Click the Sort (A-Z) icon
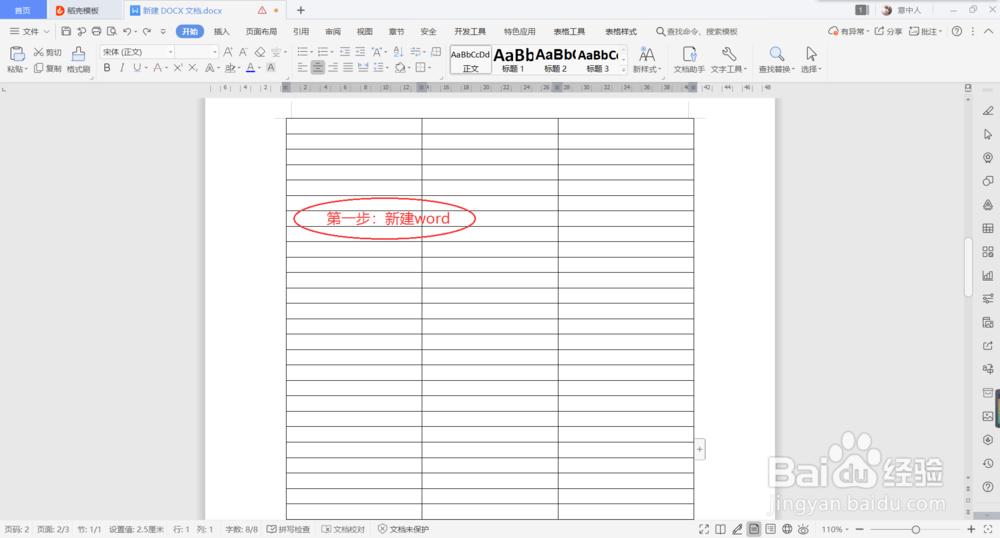This screenshot has width=1000, height=538. [399, 52]
